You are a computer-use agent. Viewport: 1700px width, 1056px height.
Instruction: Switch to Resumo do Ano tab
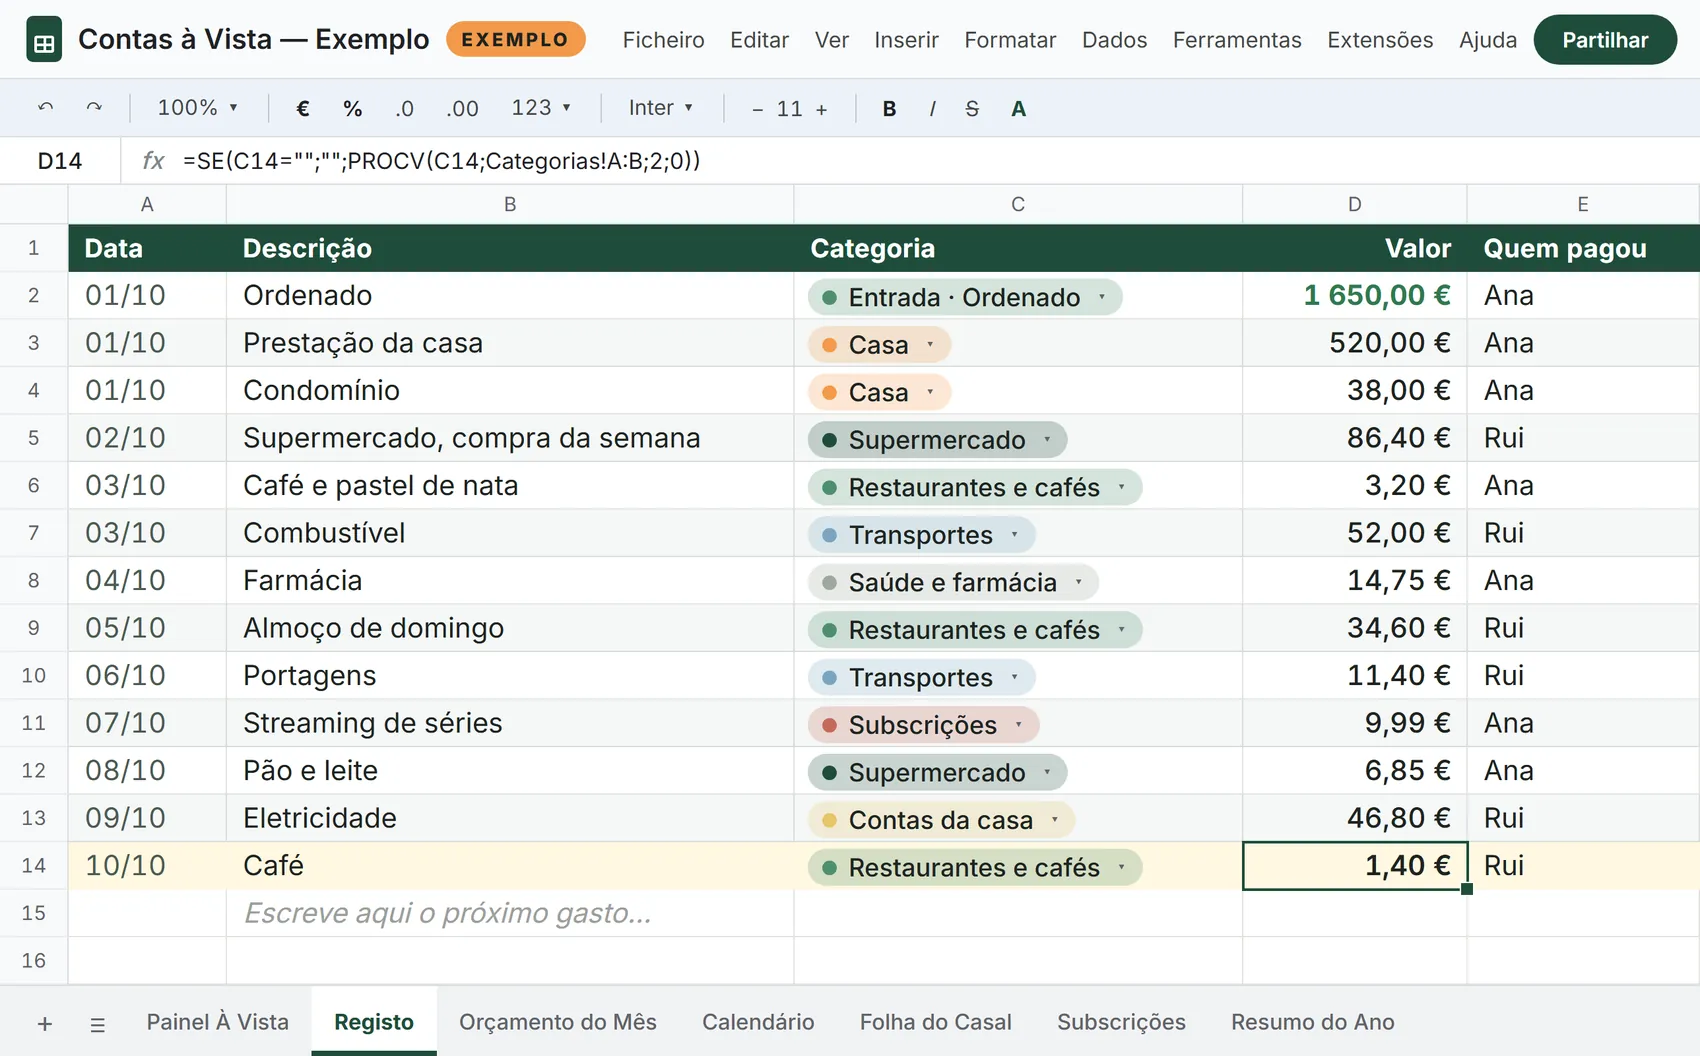(x=1313, y=1022)
